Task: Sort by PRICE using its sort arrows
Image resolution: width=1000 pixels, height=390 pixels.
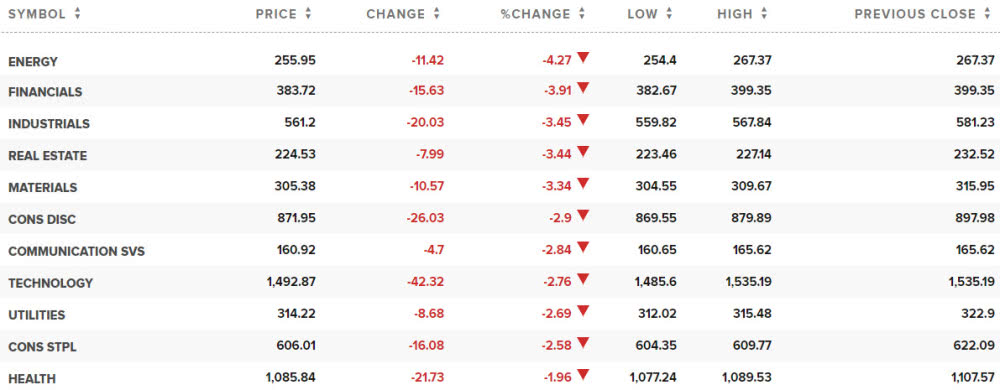Action: [x=309, y=13]
